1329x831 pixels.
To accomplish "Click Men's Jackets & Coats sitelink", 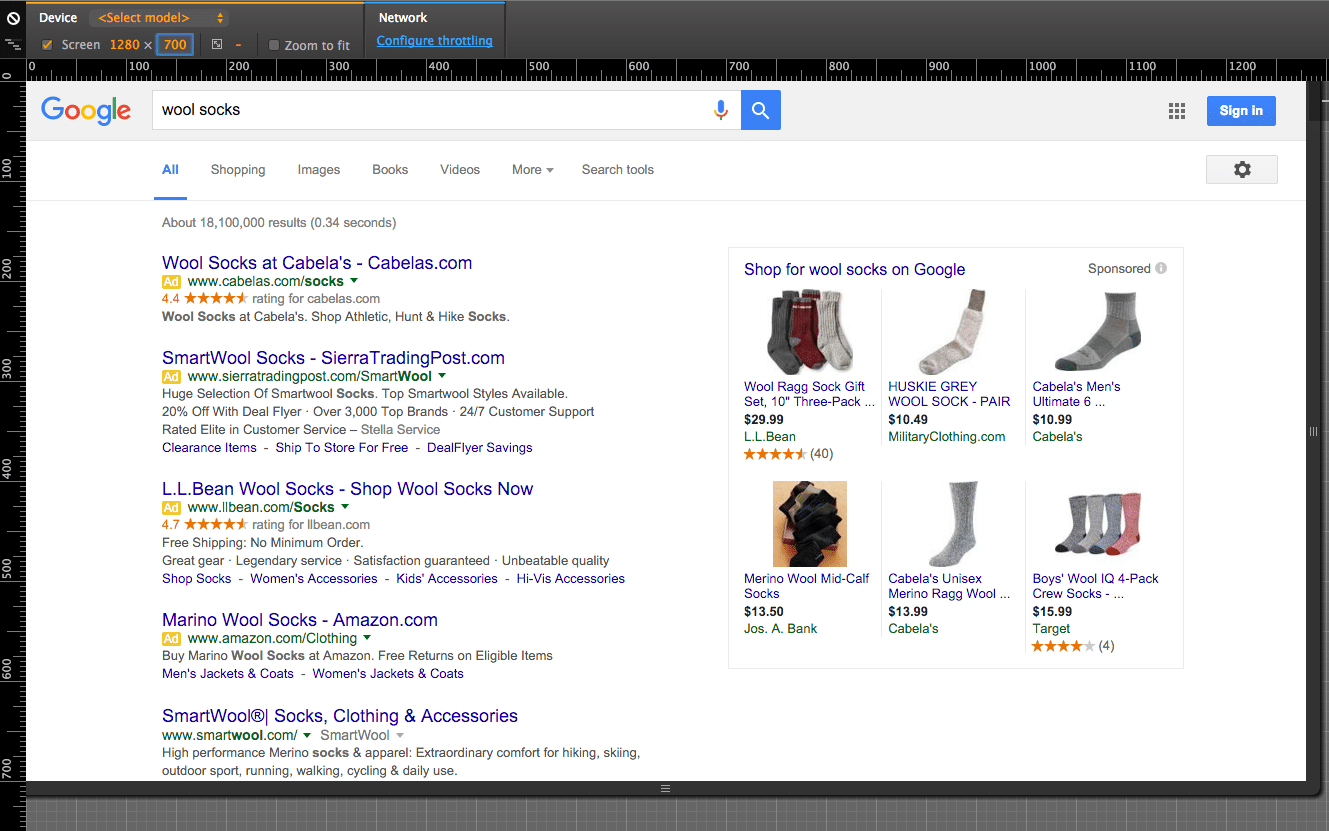I will click(228, 674).
